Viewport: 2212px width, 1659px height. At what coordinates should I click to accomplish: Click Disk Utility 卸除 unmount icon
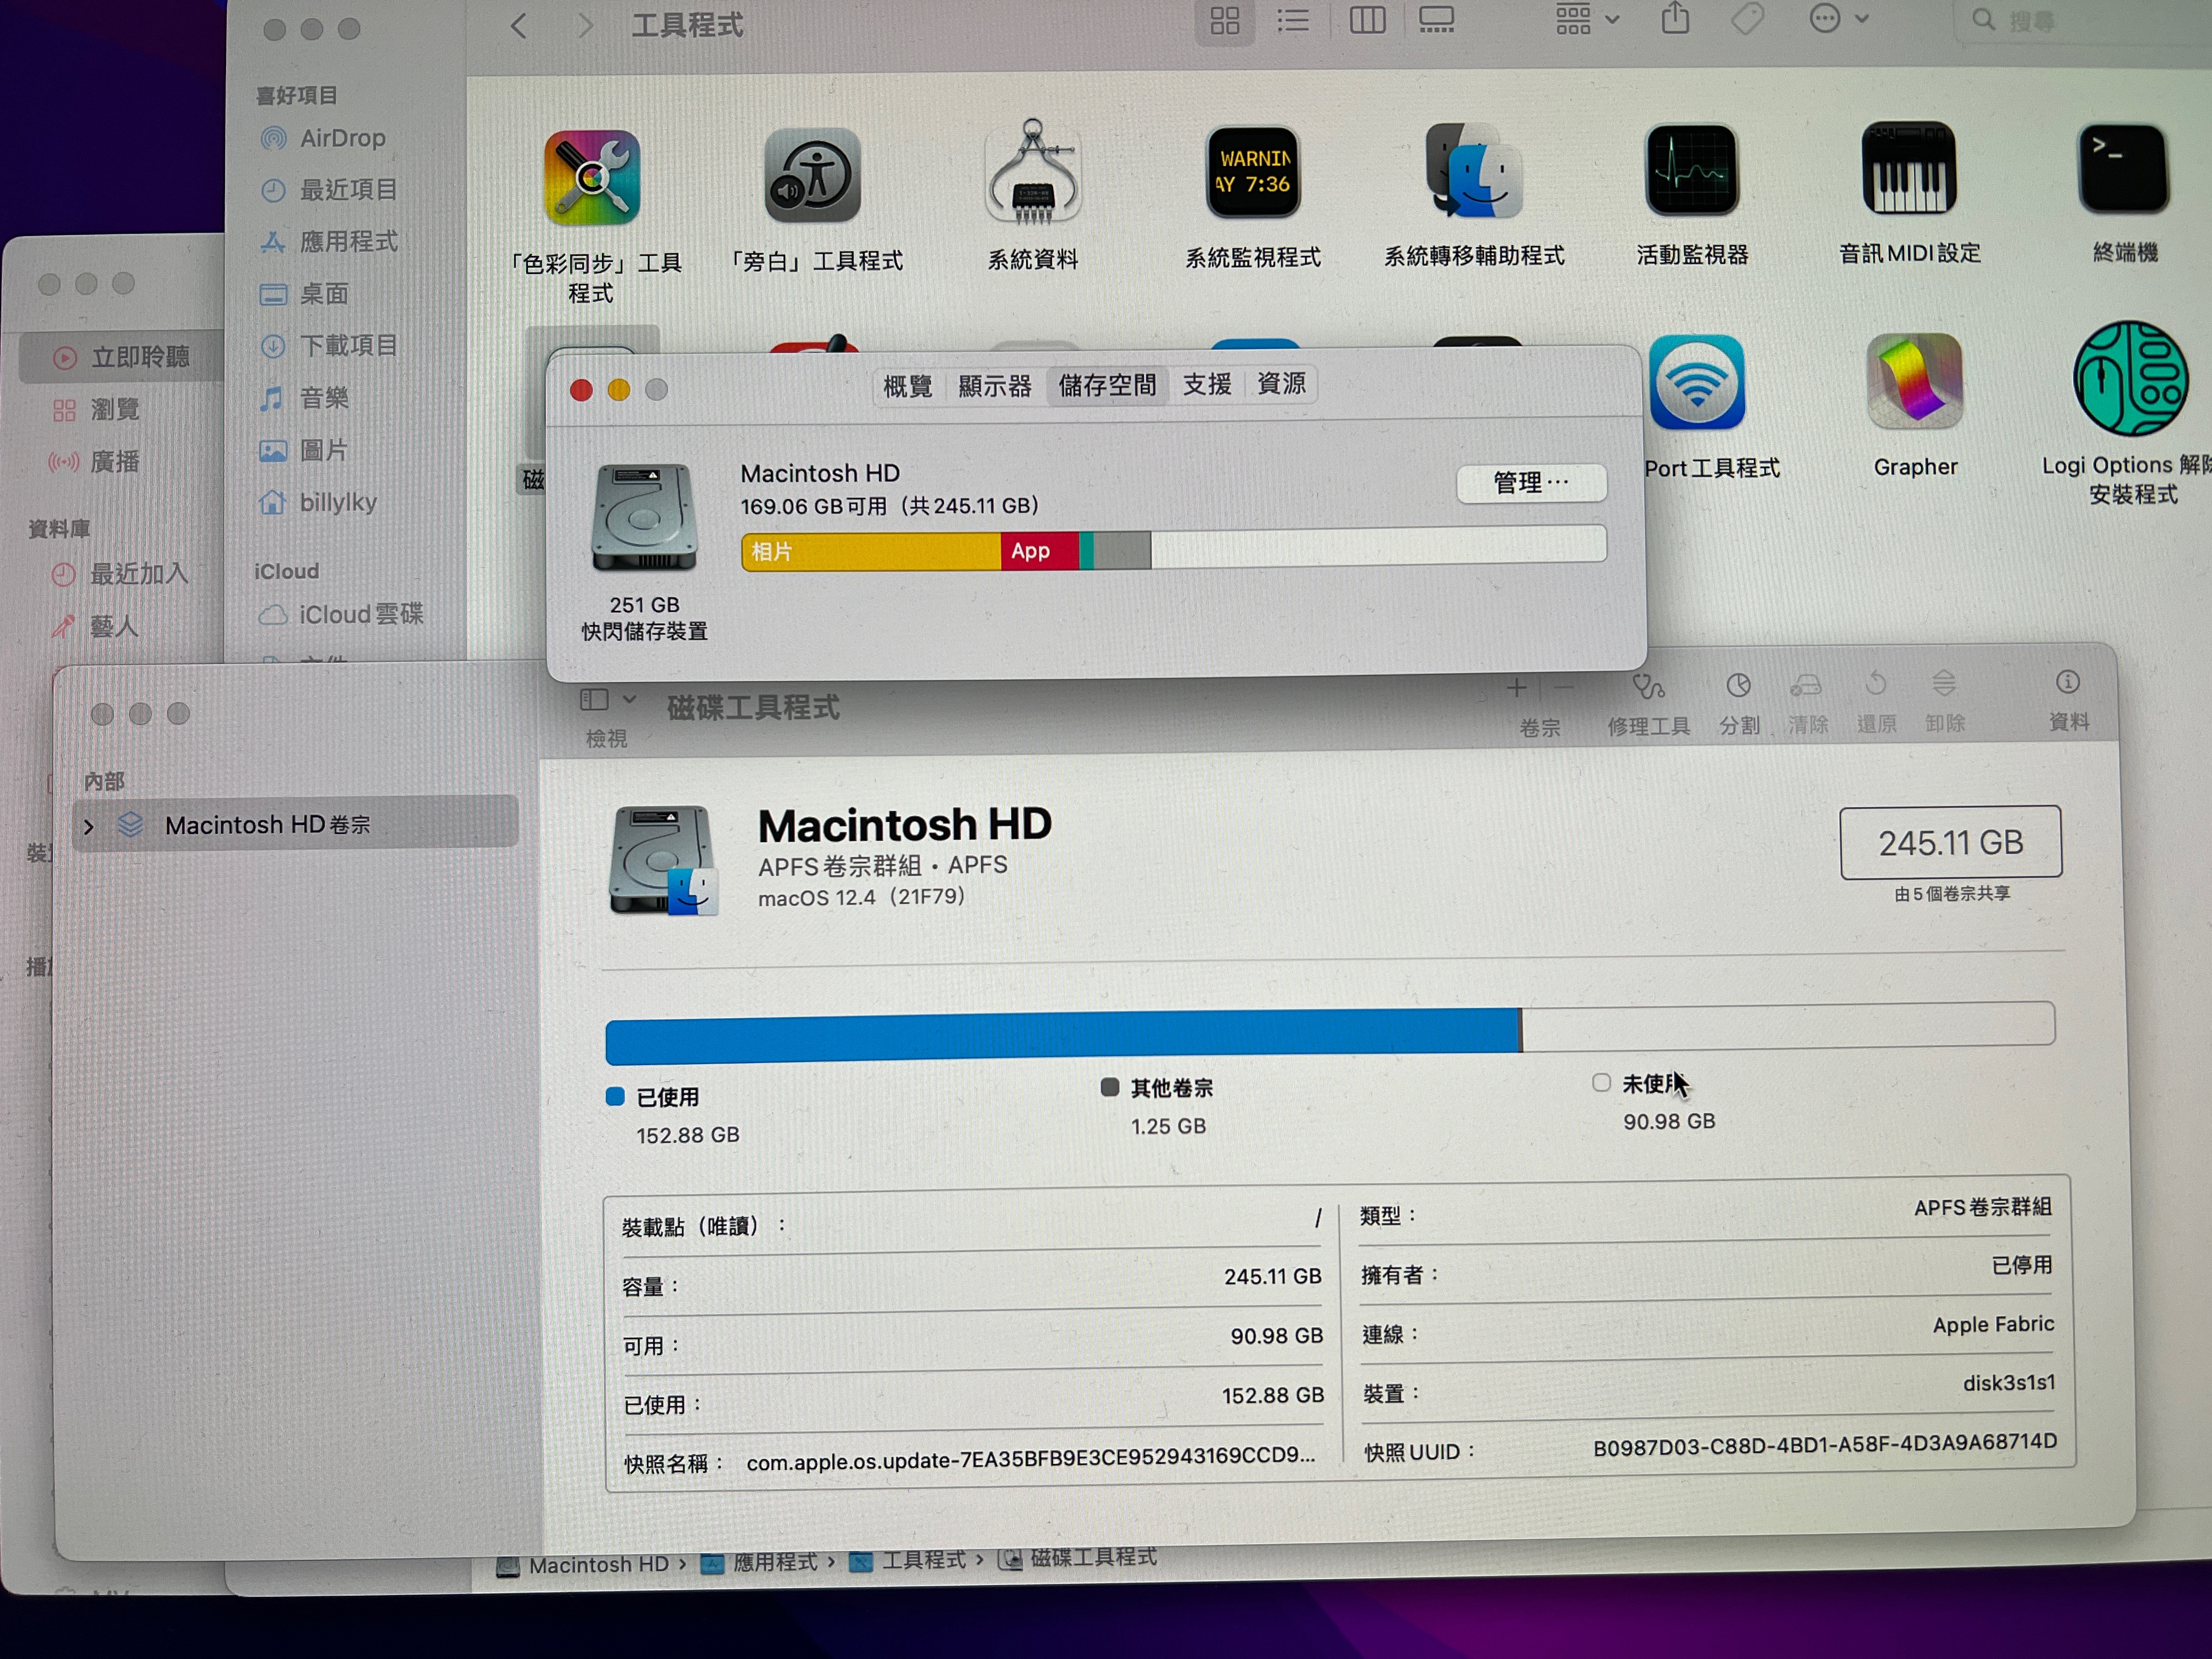pos(1944,684)
